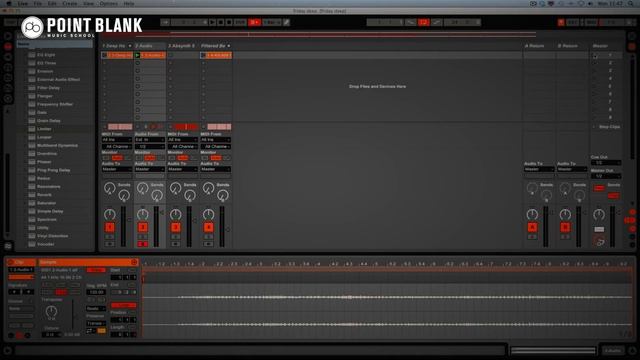Open track 2 Audio To Master dropdown
640x360 pixels.
150,169
